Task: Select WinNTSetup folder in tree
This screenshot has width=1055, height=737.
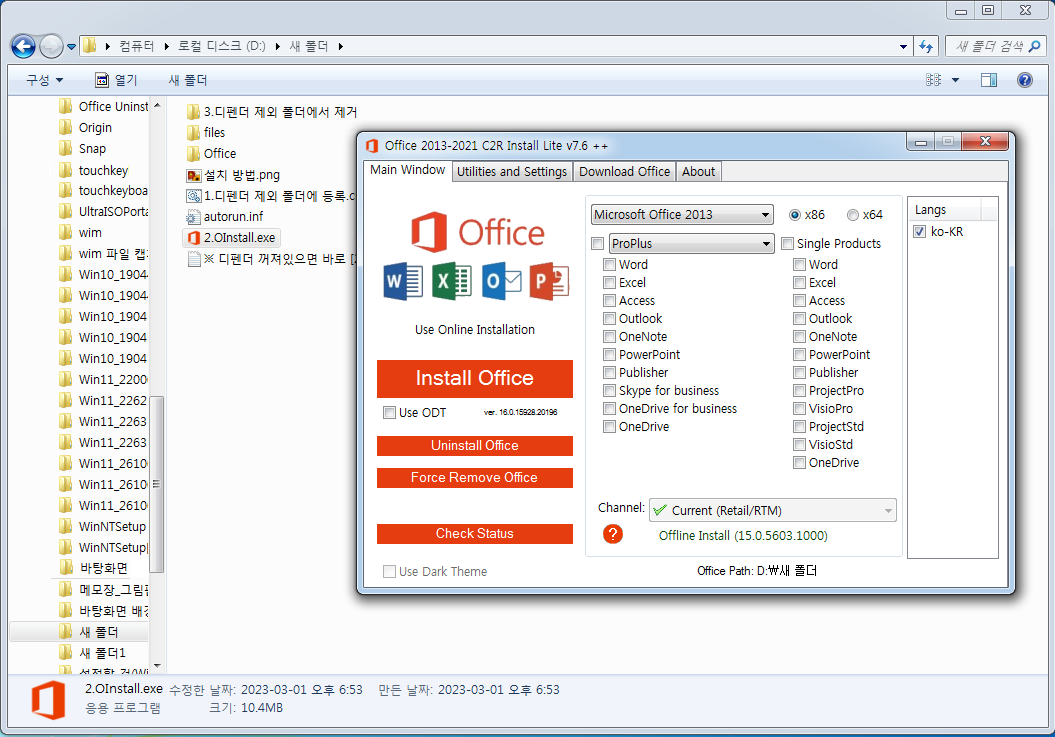Action: click(x=102, y=526)
